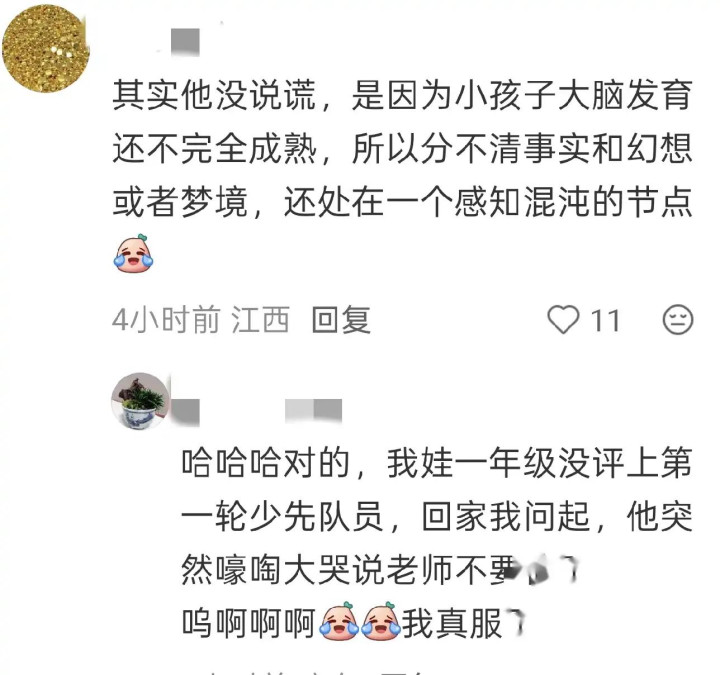Tap the reply line starting 一轮少先队员
This screenshot has height=675, width=720.
tap(436, 516)
